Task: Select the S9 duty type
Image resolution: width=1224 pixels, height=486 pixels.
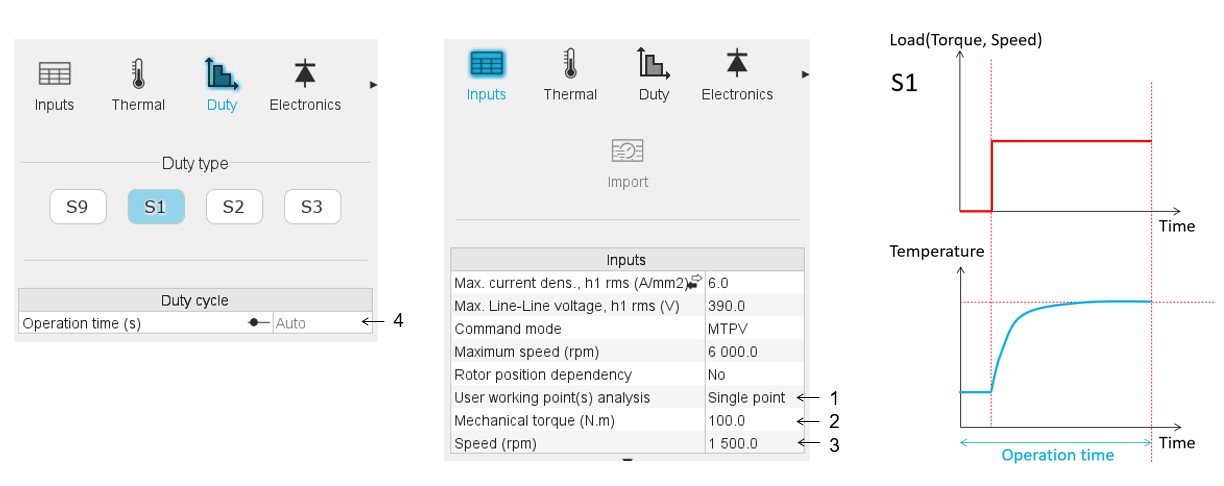Action: pos(77,207)
